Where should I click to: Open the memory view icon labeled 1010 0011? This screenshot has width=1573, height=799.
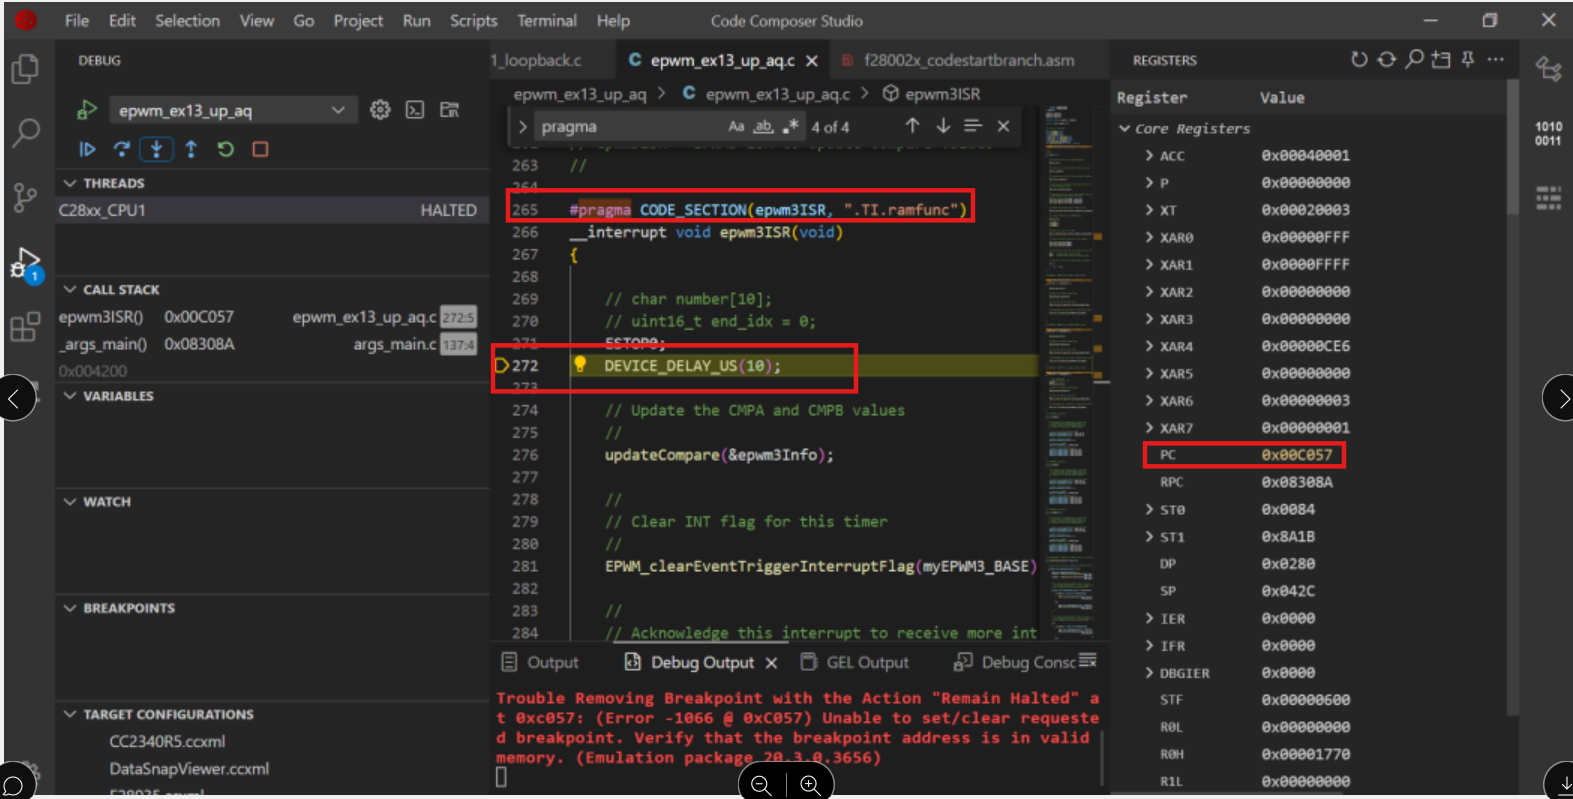click(1548, 133)
